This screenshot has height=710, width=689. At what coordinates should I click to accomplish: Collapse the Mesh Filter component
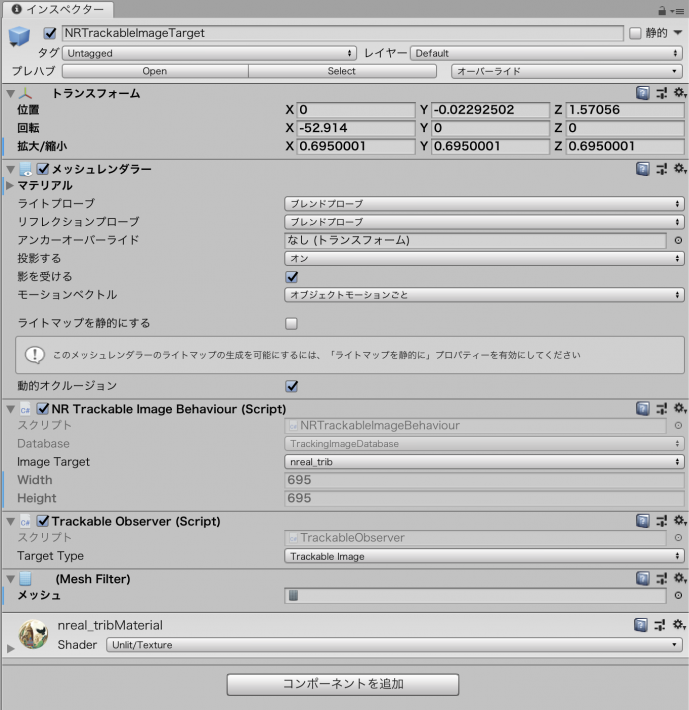click(x=10, y=579)
